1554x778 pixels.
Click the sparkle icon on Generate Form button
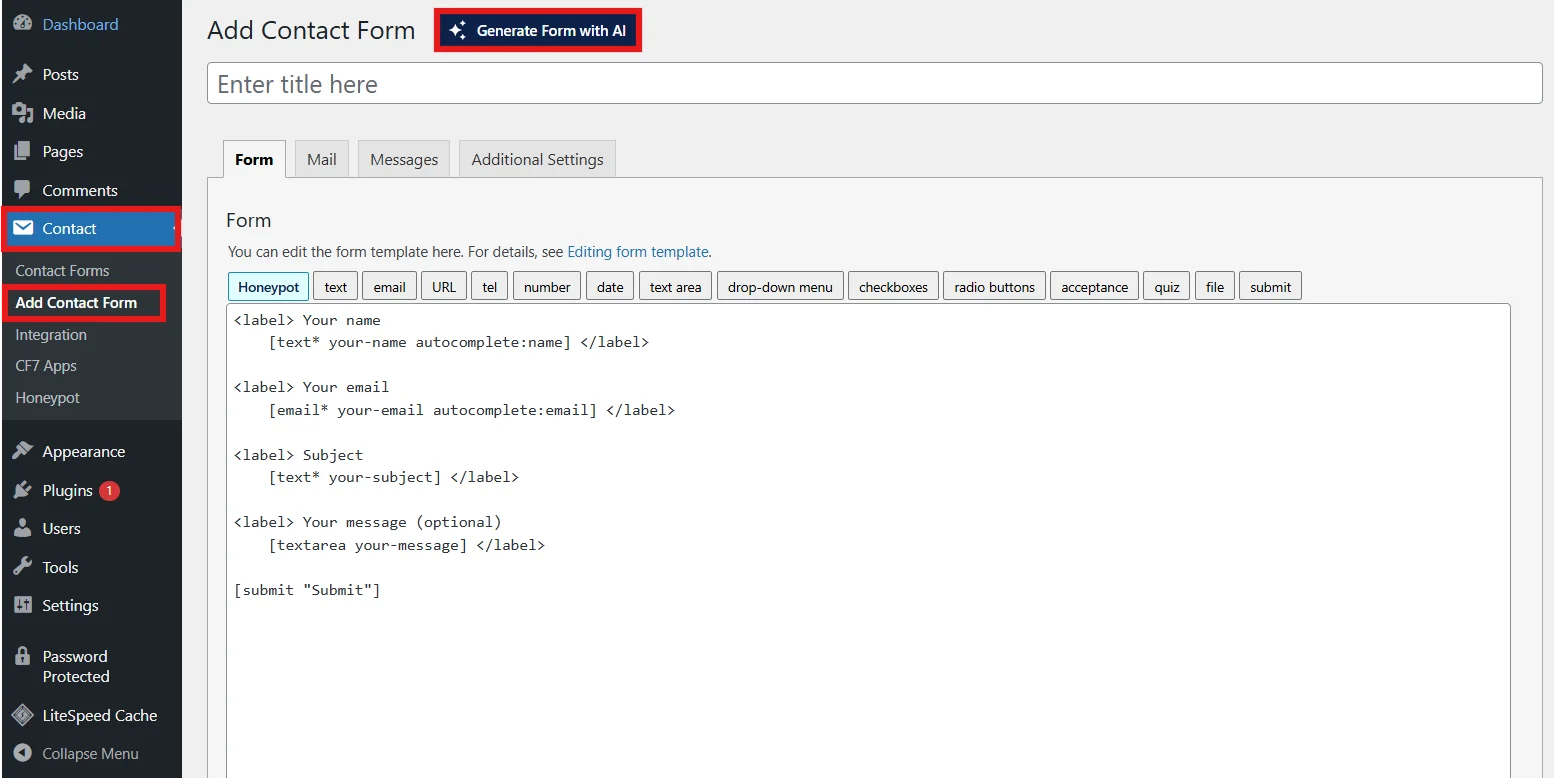457,31
